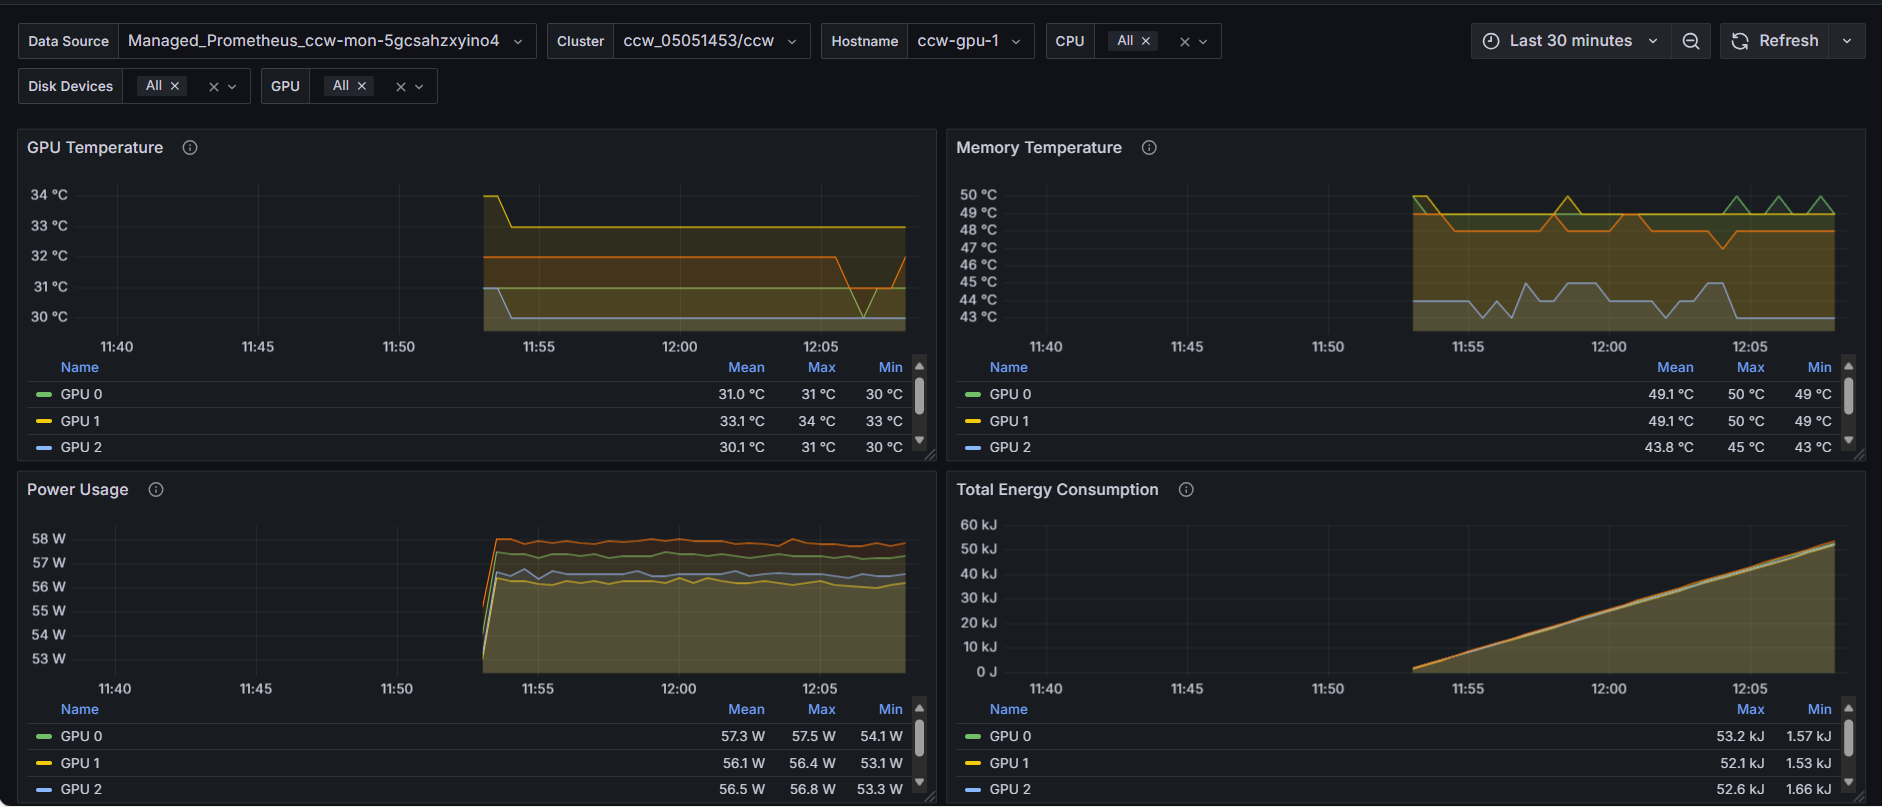
Task: Show Total Energy Consumption info icon
Action: pyautogui.click(x=1186, y=490)
